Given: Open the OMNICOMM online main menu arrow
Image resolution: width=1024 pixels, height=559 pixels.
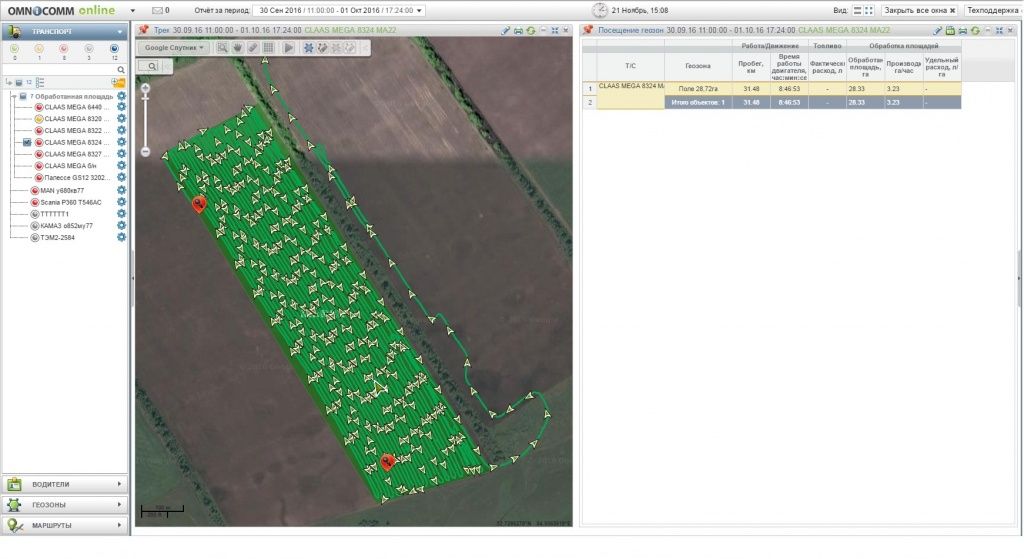Looking at the screenshot, I should 133,11.
